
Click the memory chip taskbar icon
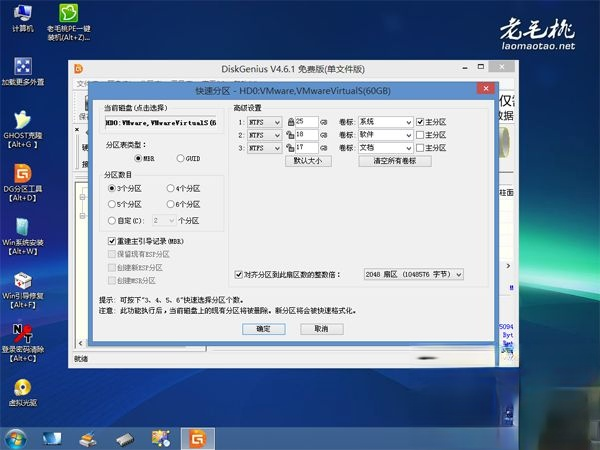click(125, 439)
